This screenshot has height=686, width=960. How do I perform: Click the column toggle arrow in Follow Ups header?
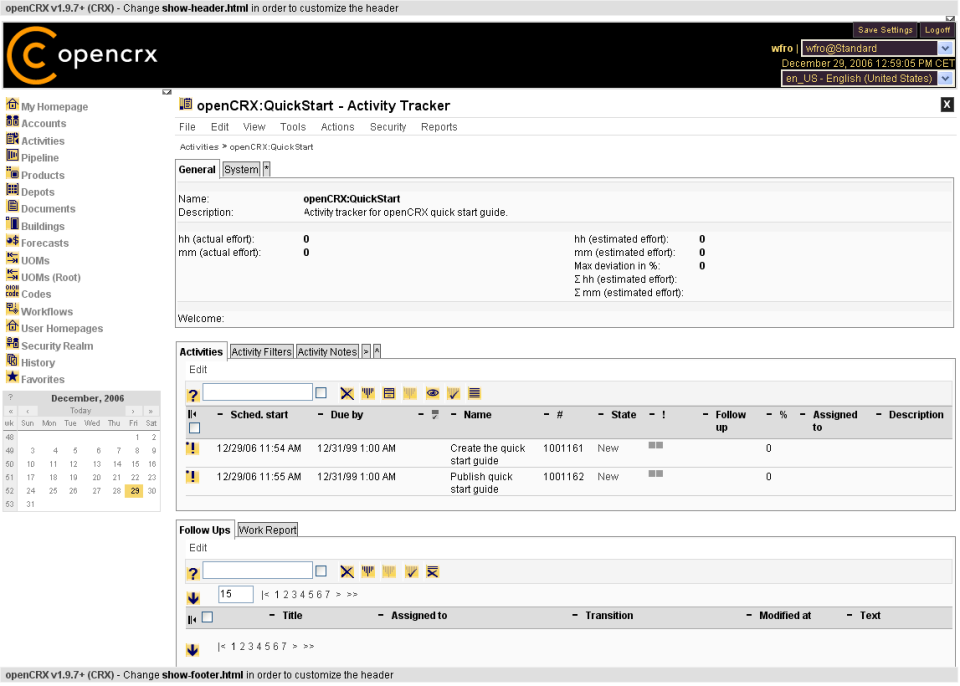[192, 620]
